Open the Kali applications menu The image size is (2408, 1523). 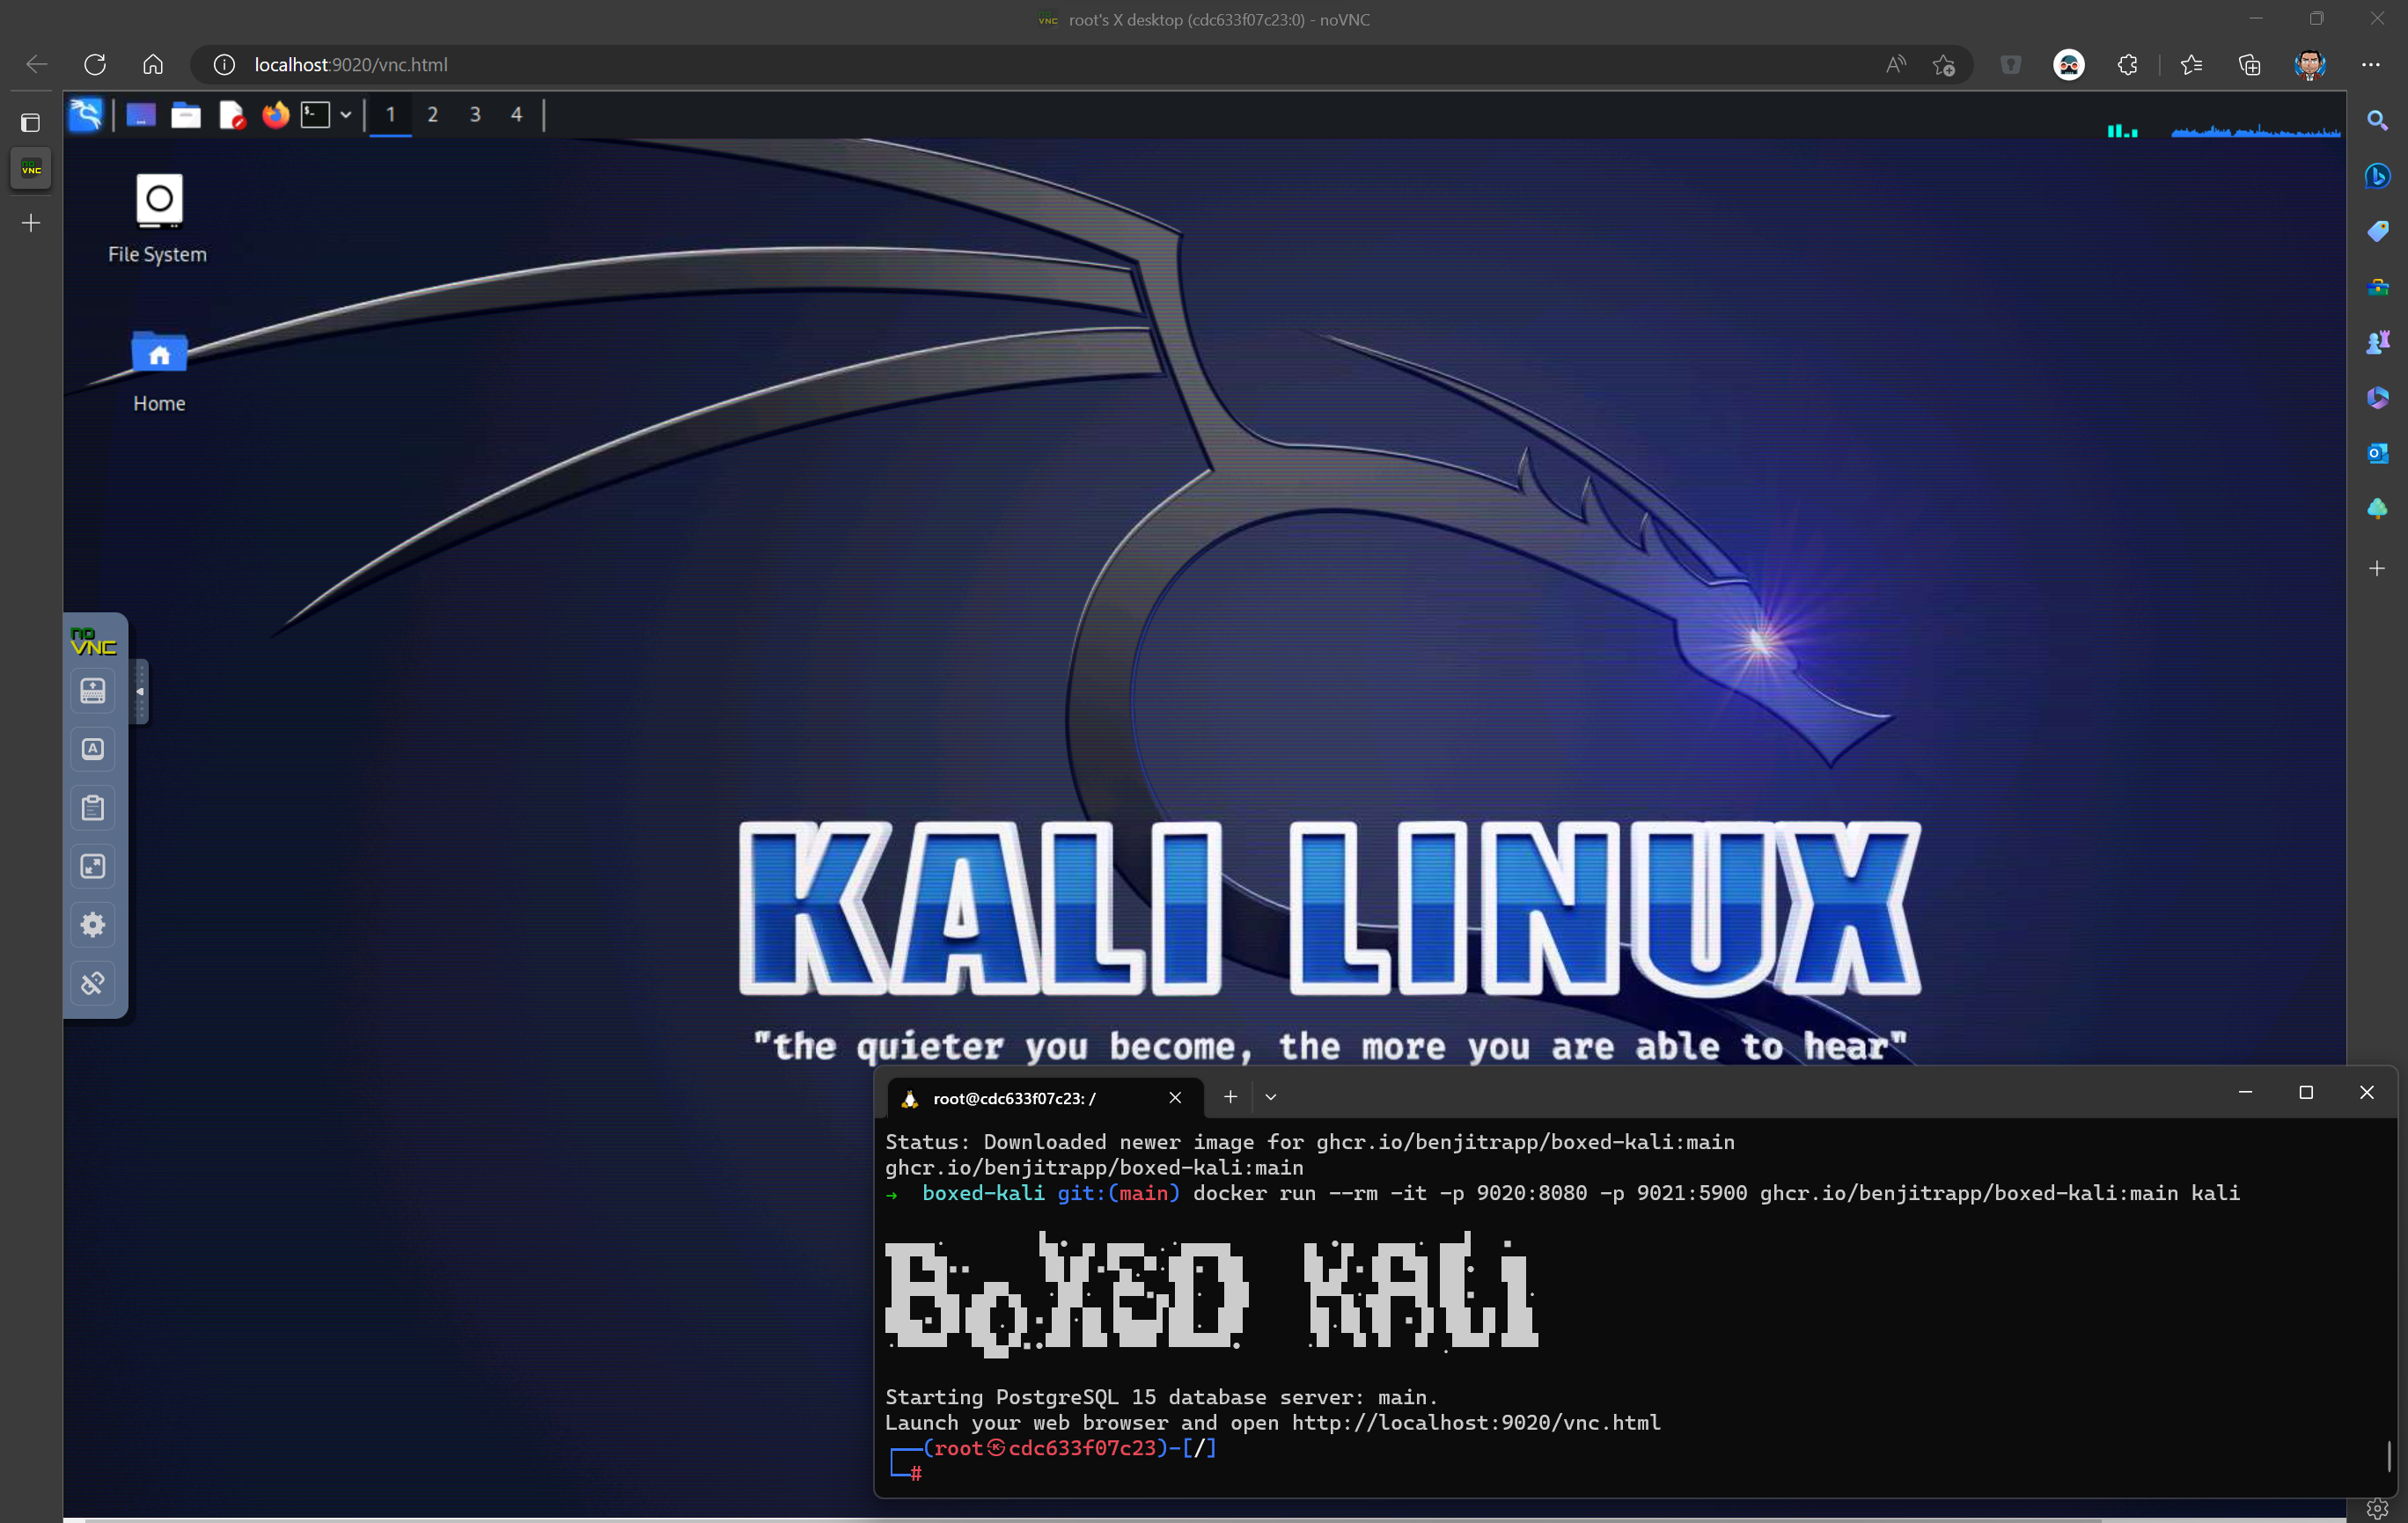pyautogui.click(x=86, y=115)
